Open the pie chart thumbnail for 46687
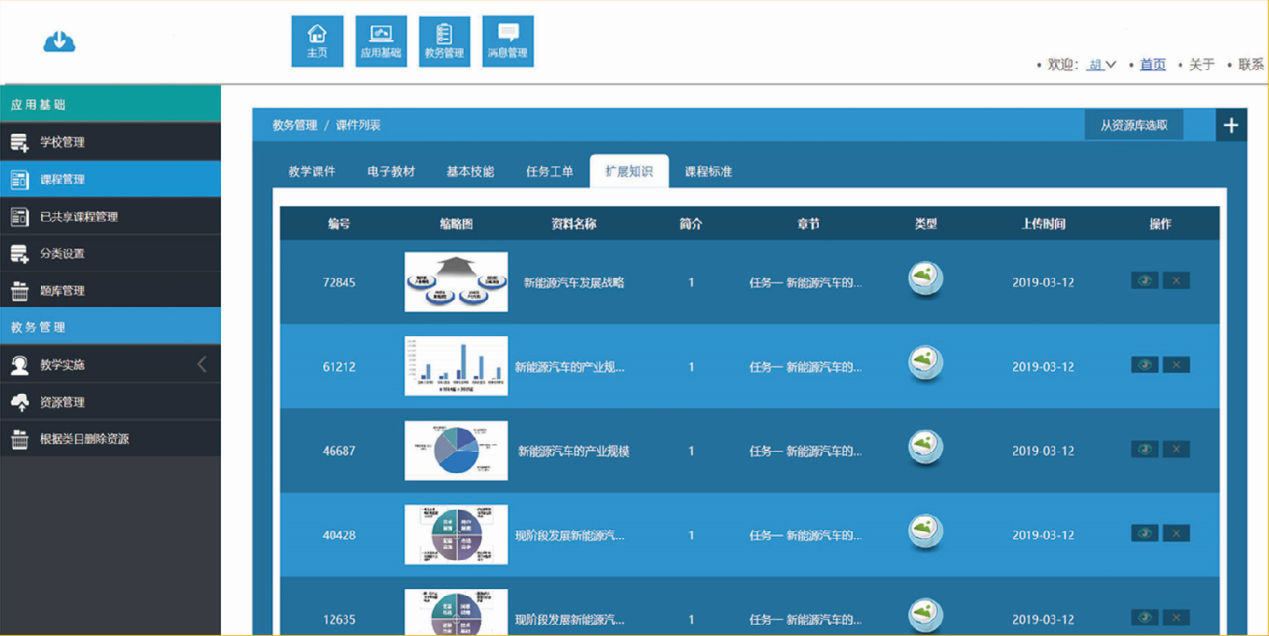The width and height of the screenshot is (1269, 636). 456,450
